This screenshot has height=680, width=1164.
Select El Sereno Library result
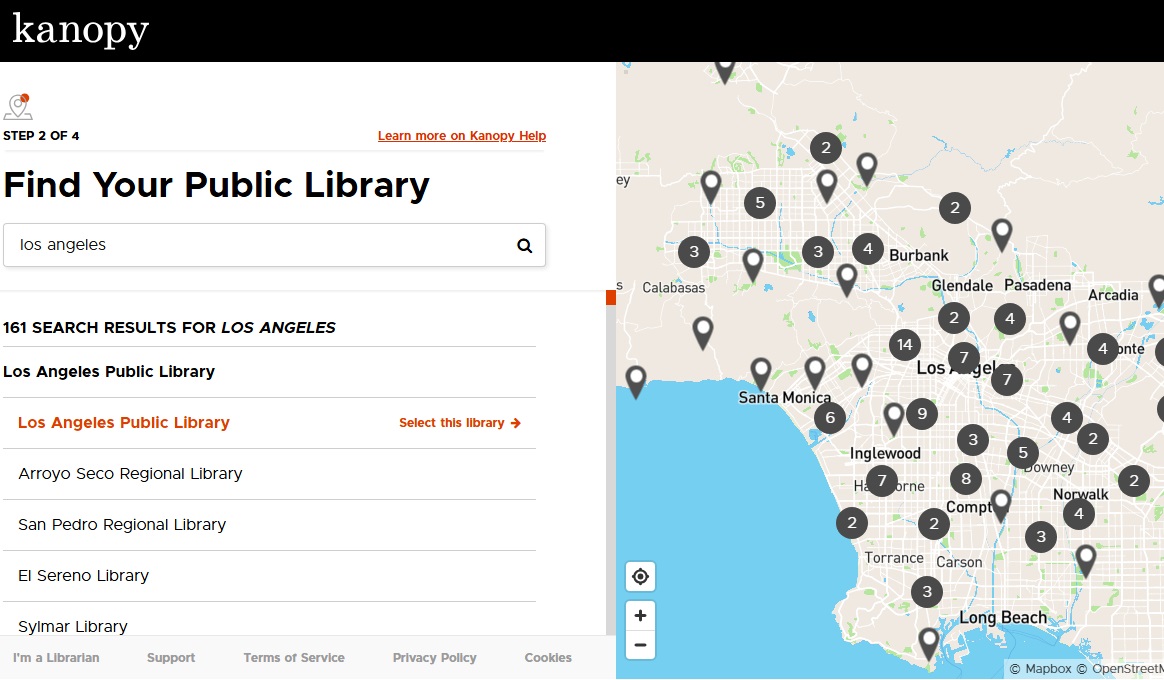(83, 576)
